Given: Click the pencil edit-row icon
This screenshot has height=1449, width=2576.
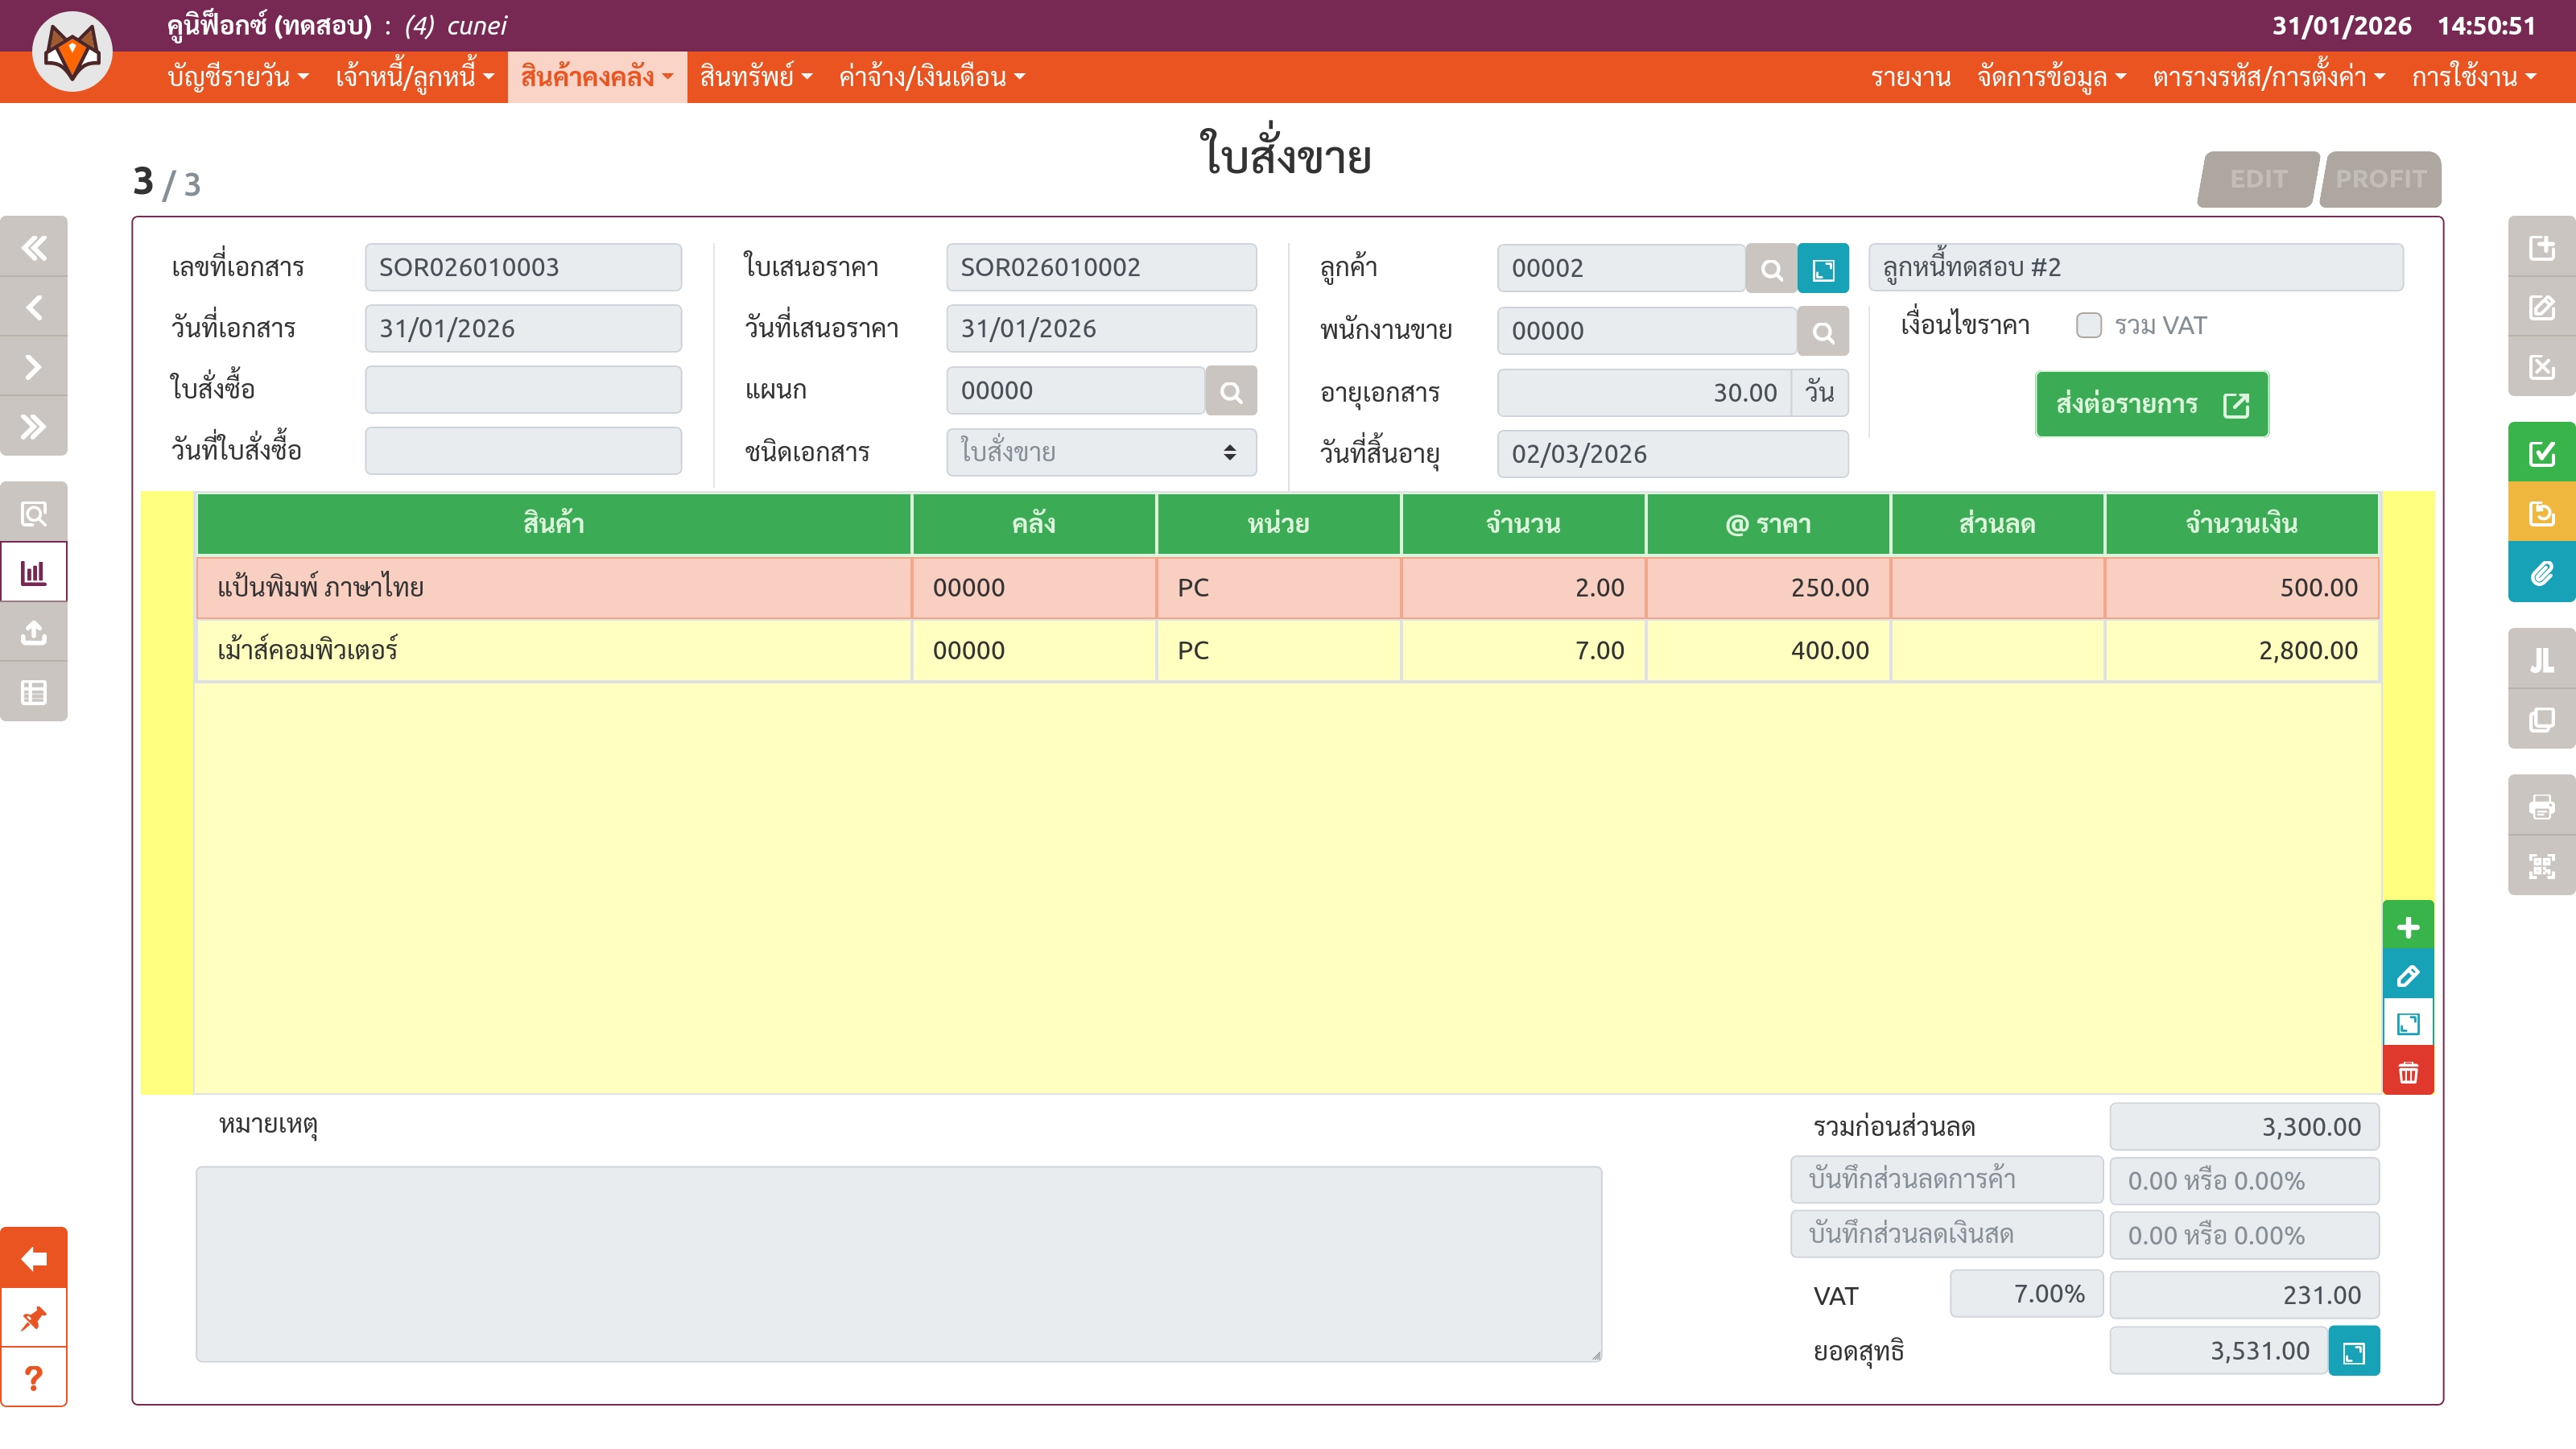Looking at the screenshot, I should click(2408, 975).
